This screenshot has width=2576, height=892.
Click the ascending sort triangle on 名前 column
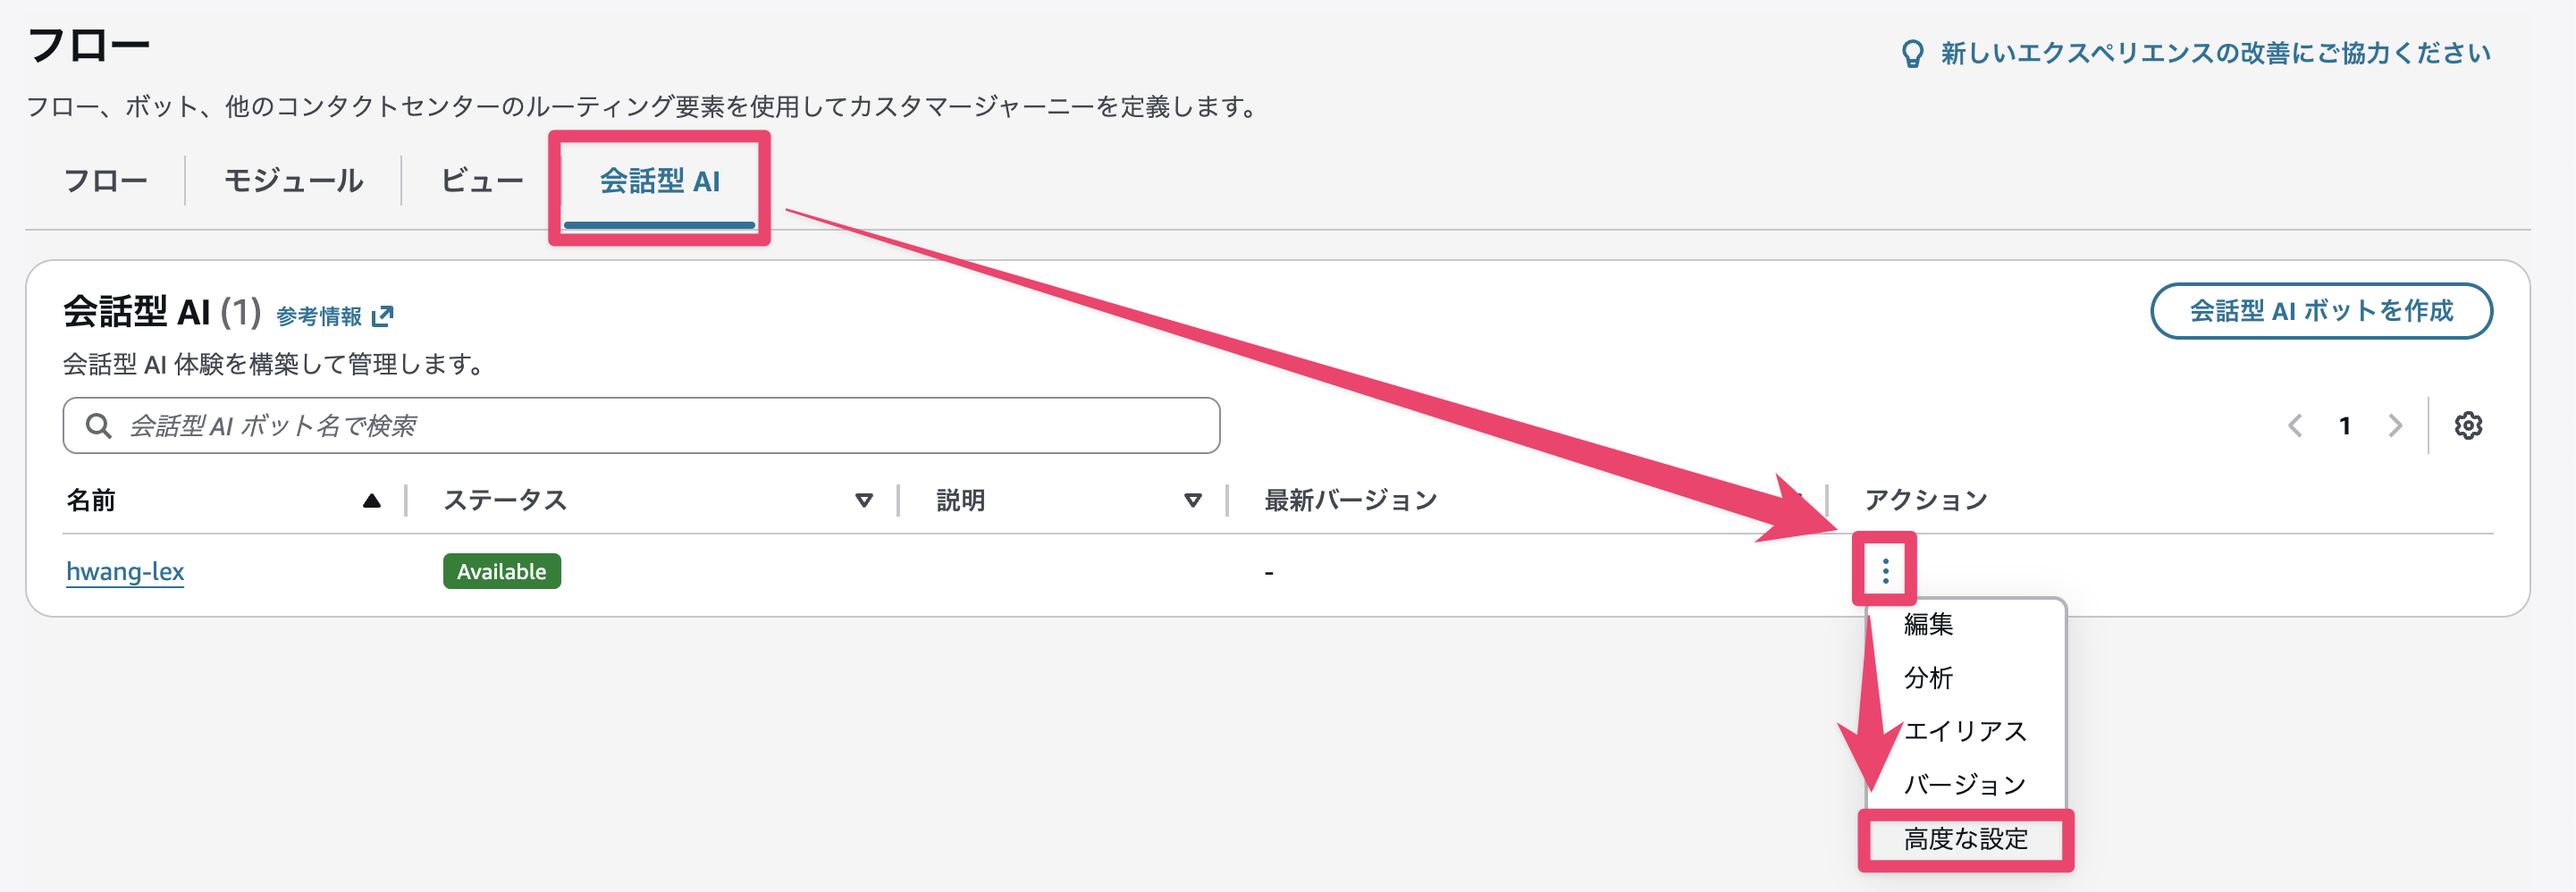point(374,500)
